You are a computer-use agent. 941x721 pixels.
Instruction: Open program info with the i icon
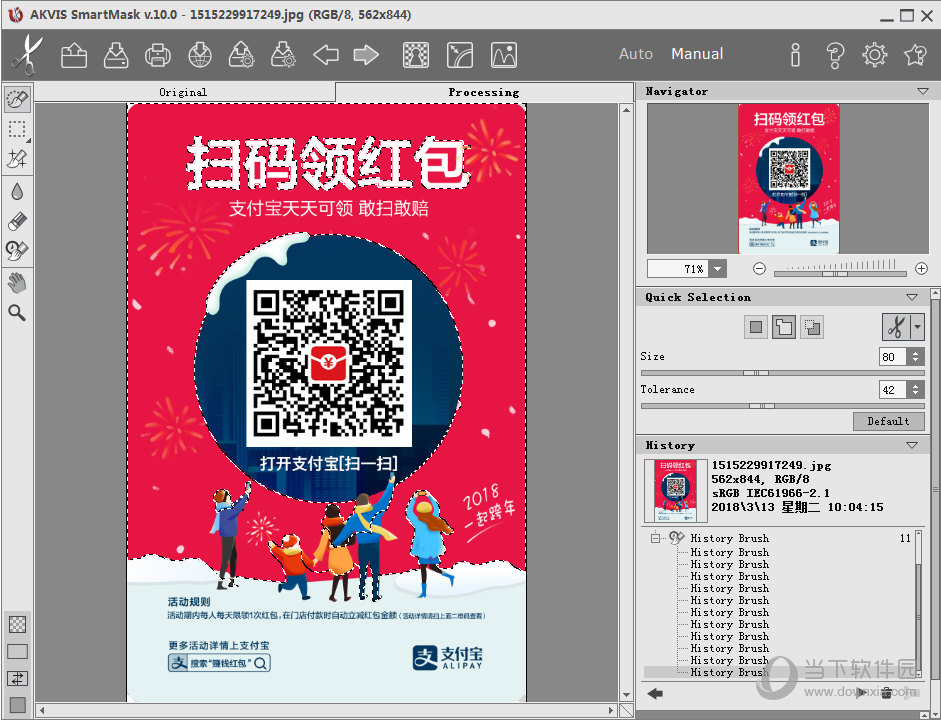tap(795, 55)
